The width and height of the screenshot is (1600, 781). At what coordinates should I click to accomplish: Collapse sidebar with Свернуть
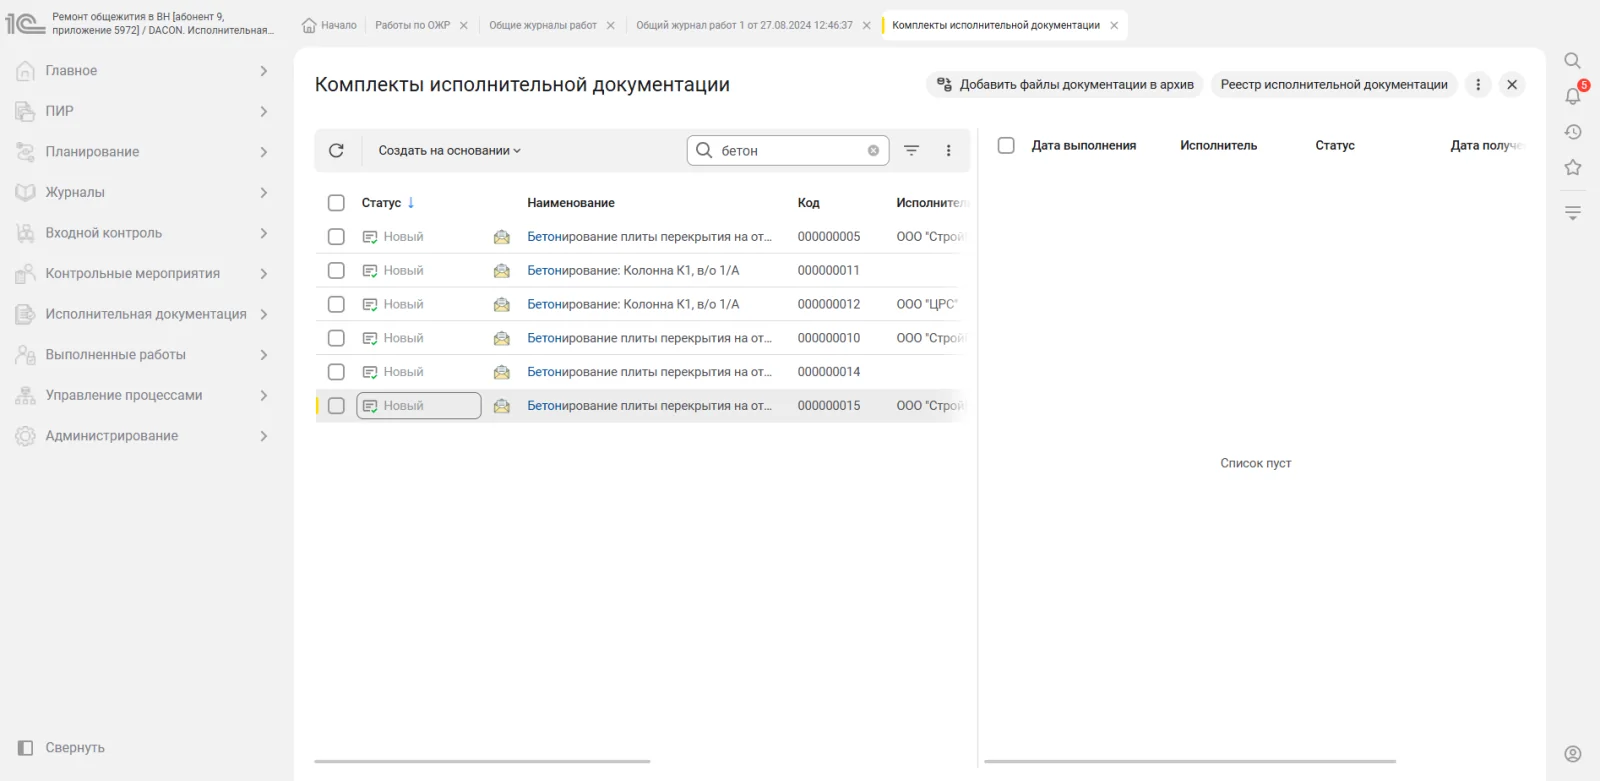tap(62, 748)
